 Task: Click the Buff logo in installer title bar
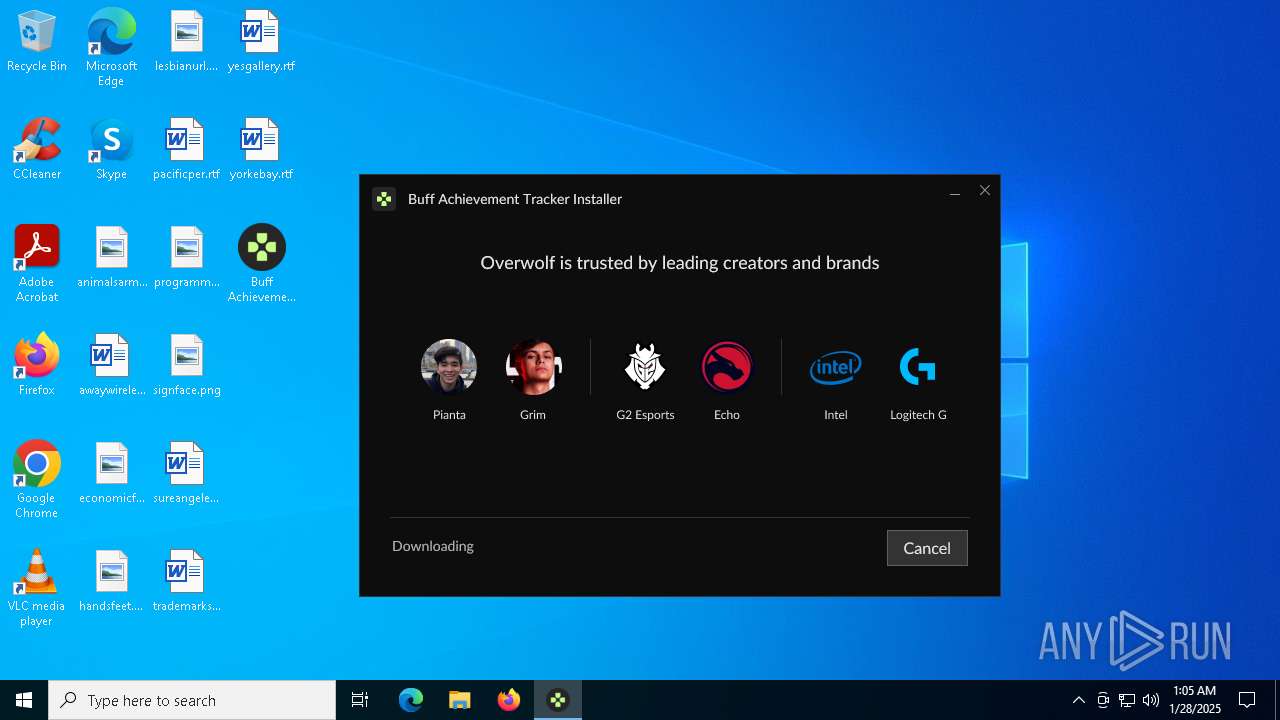coord(384,199)
